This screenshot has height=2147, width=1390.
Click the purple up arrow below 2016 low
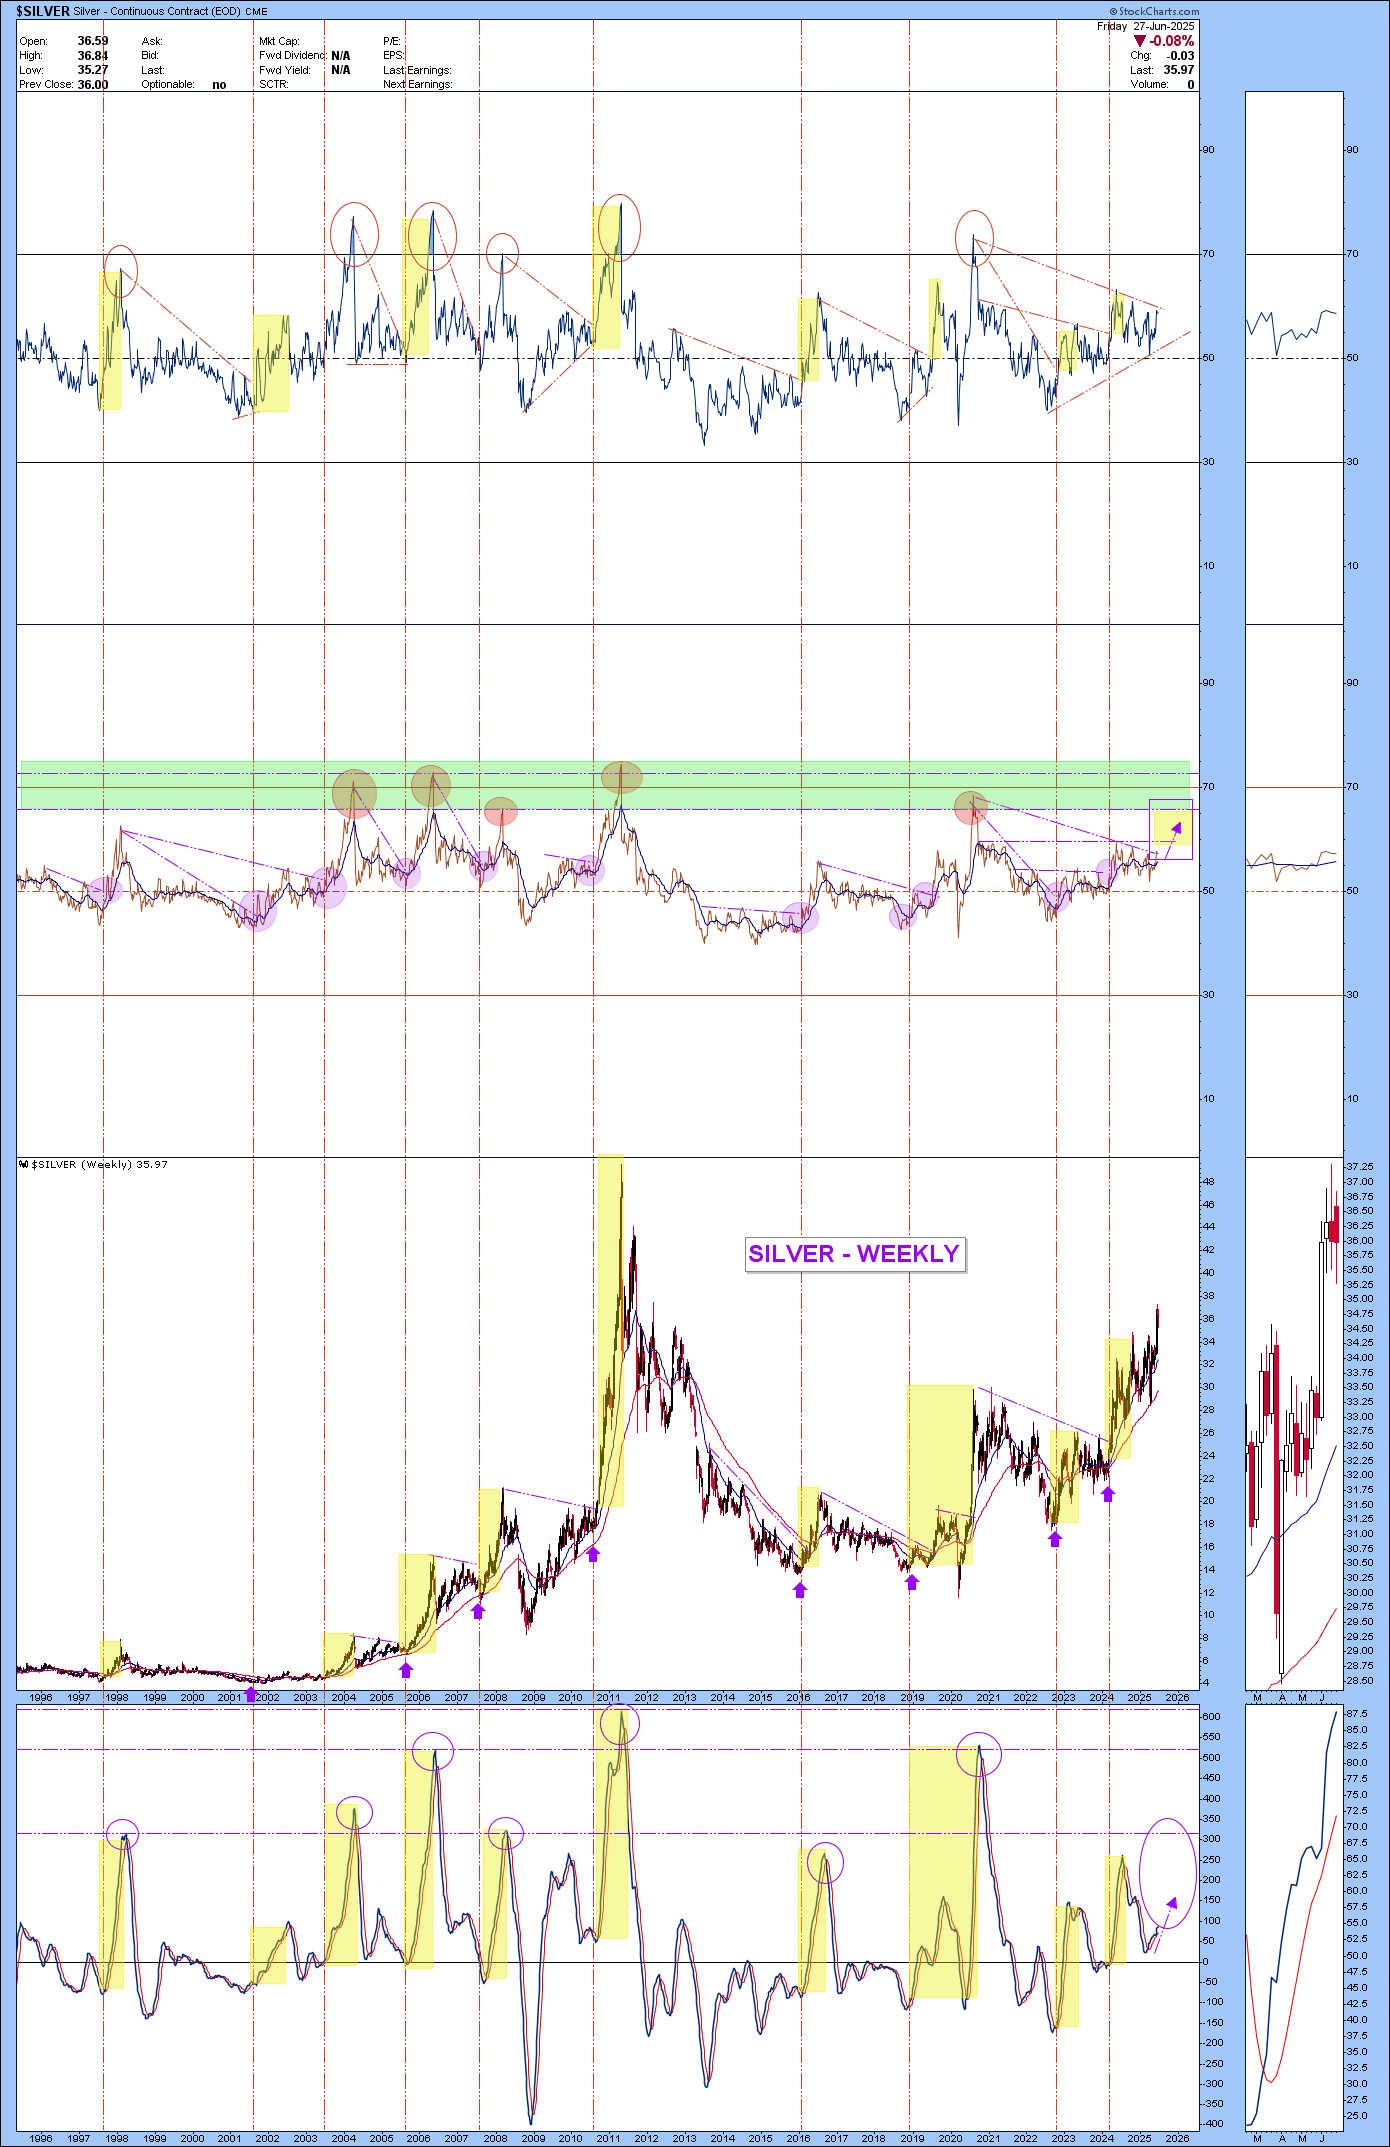[800, 1590]
